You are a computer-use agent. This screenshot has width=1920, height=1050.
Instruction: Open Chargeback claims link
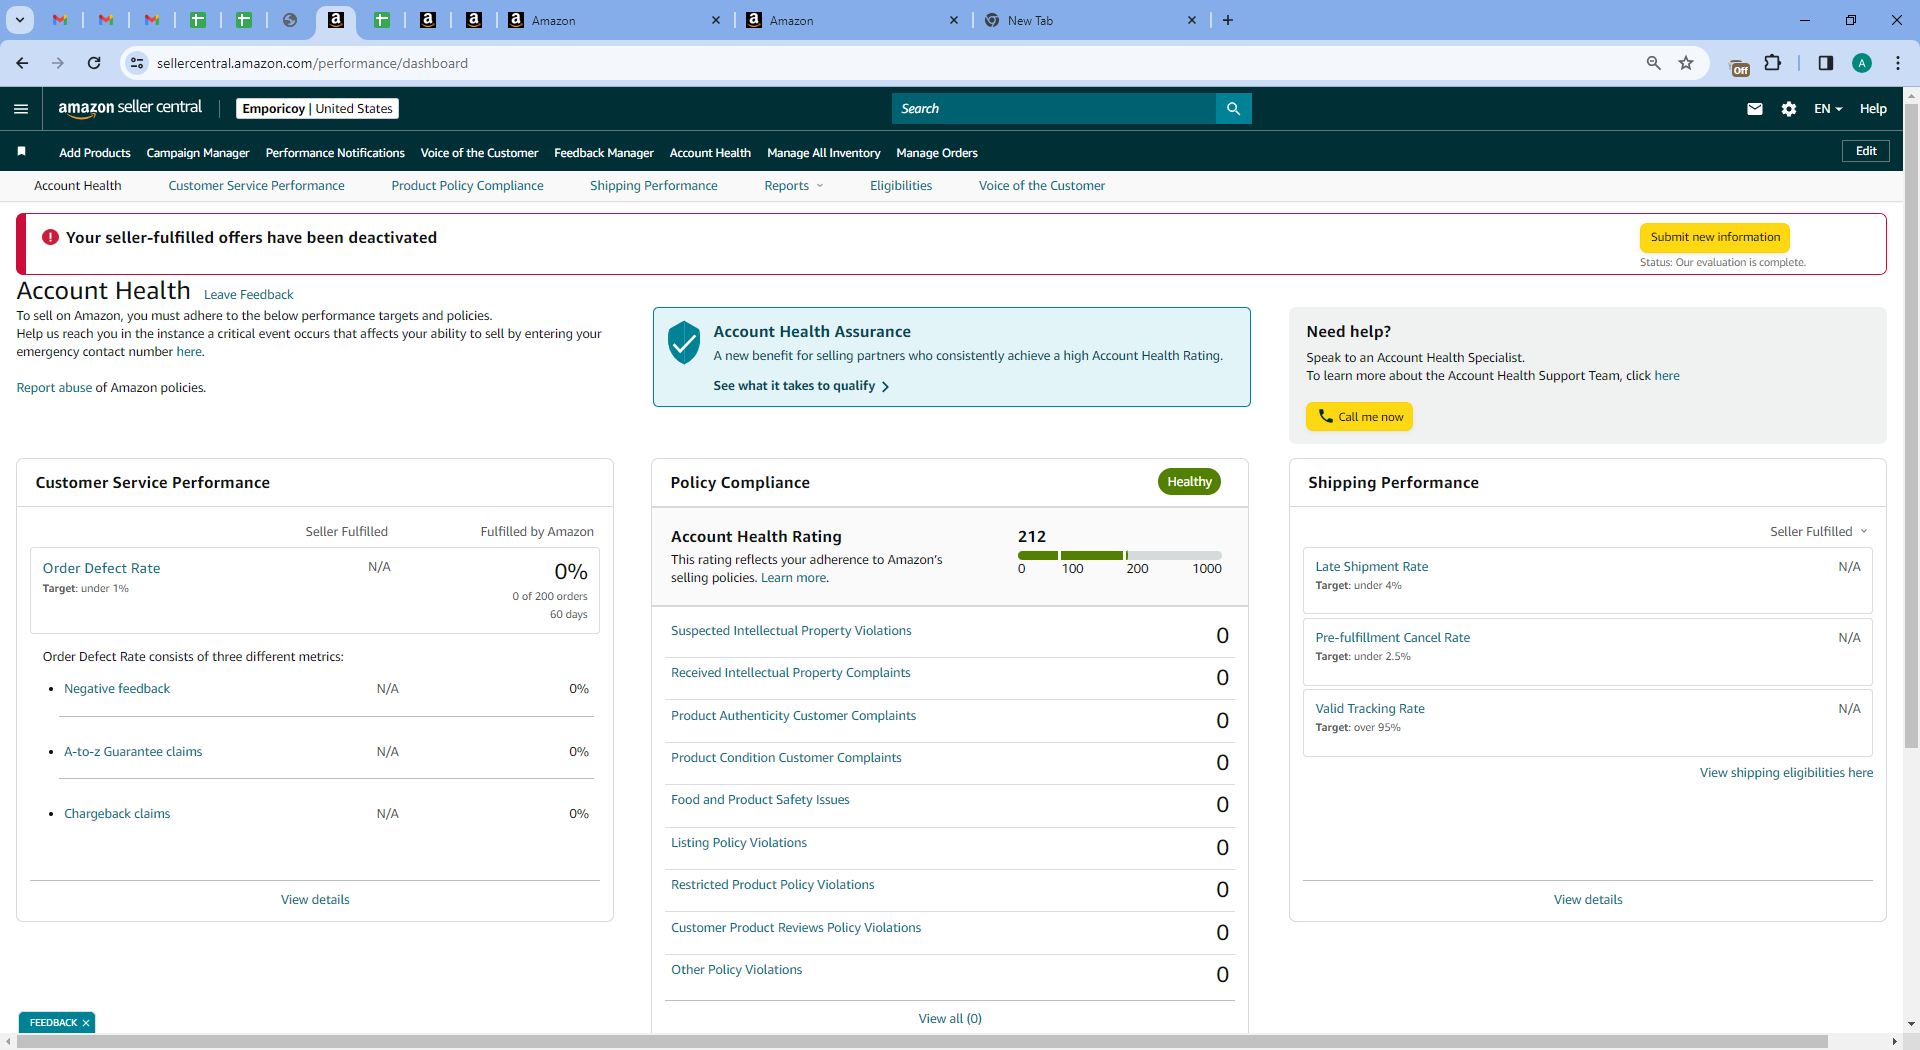point(117,814)
